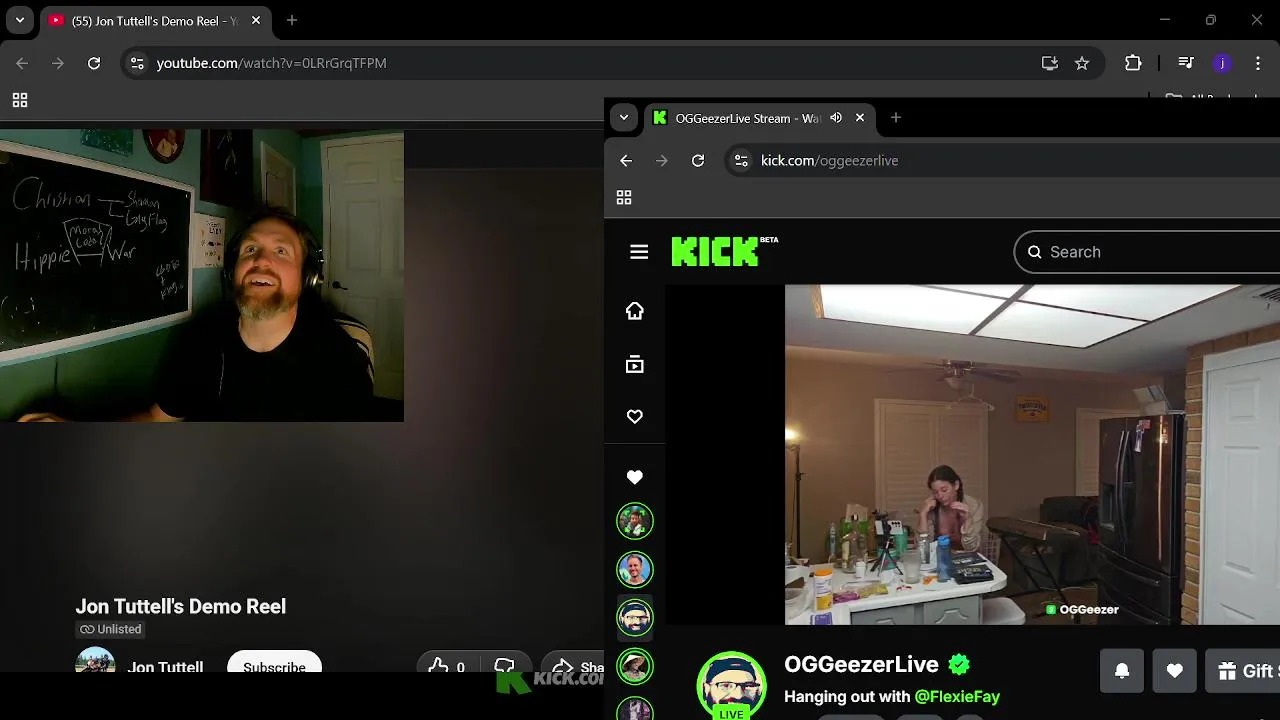
Task: View site information for kick.com
Action: [x=741, y=160]
